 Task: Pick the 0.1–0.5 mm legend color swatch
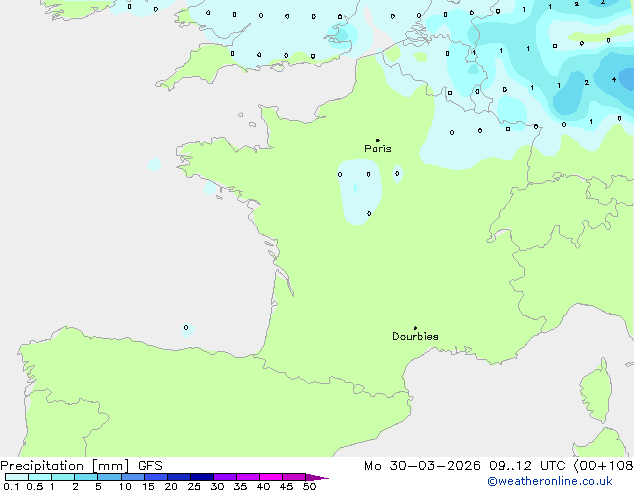point(17,477)
